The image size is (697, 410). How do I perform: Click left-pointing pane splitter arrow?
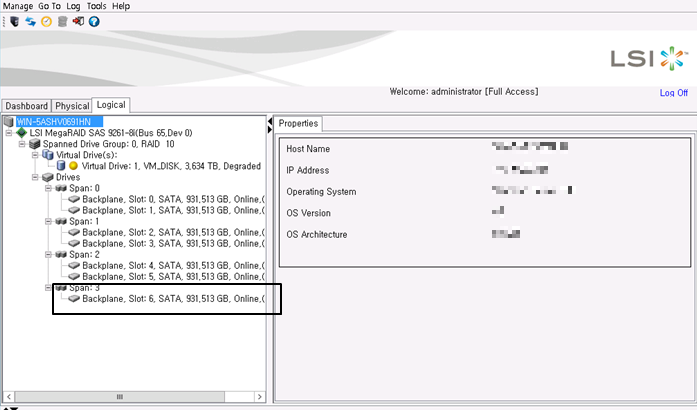[x=270, y=121]
